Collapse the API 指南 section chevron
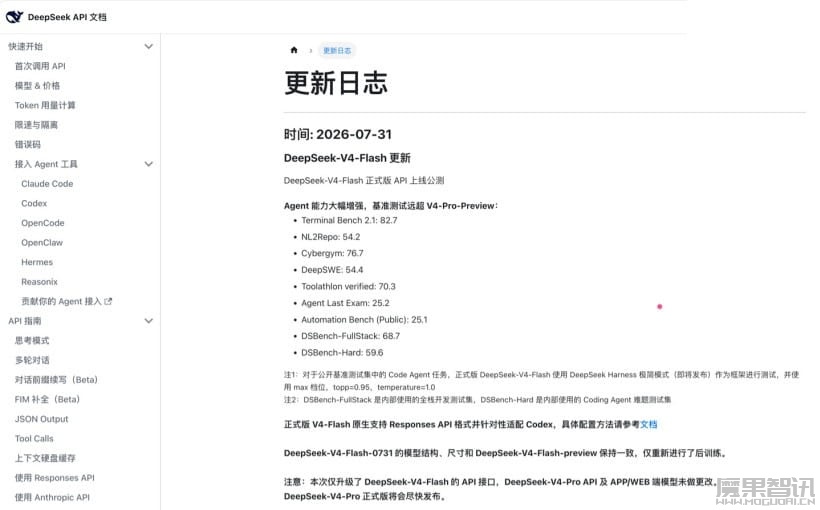Screen dimensions: 820x510 (x=149, y=321)
